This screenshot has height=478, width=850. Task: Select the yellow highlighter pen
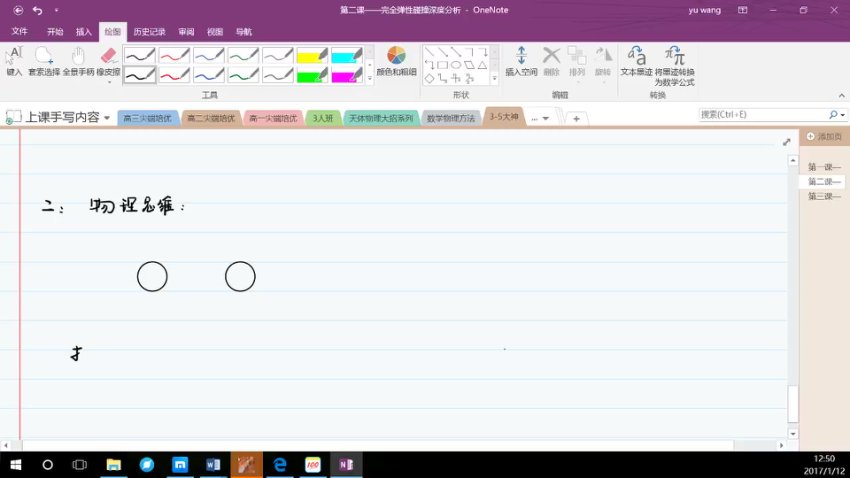[x=312, y=55]
